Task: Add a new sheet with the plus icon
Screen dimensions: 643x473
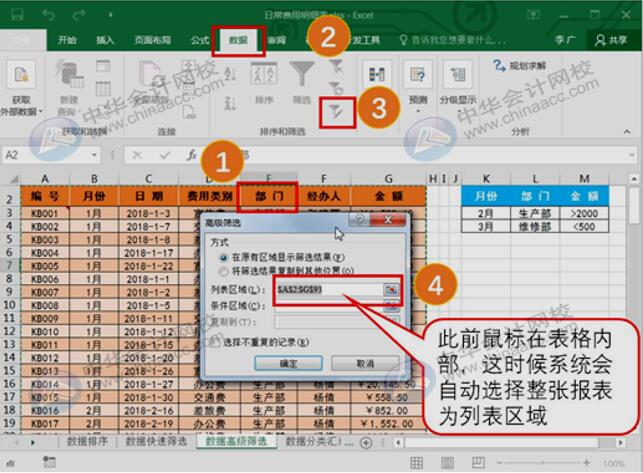Action: [366, 443]
